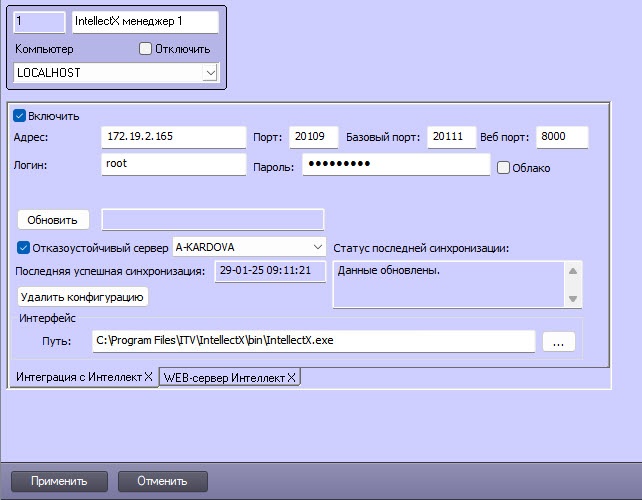642x500 pixels.
Task: Click the Адрес field with 172.19.2.165
Action: point(174,137)
